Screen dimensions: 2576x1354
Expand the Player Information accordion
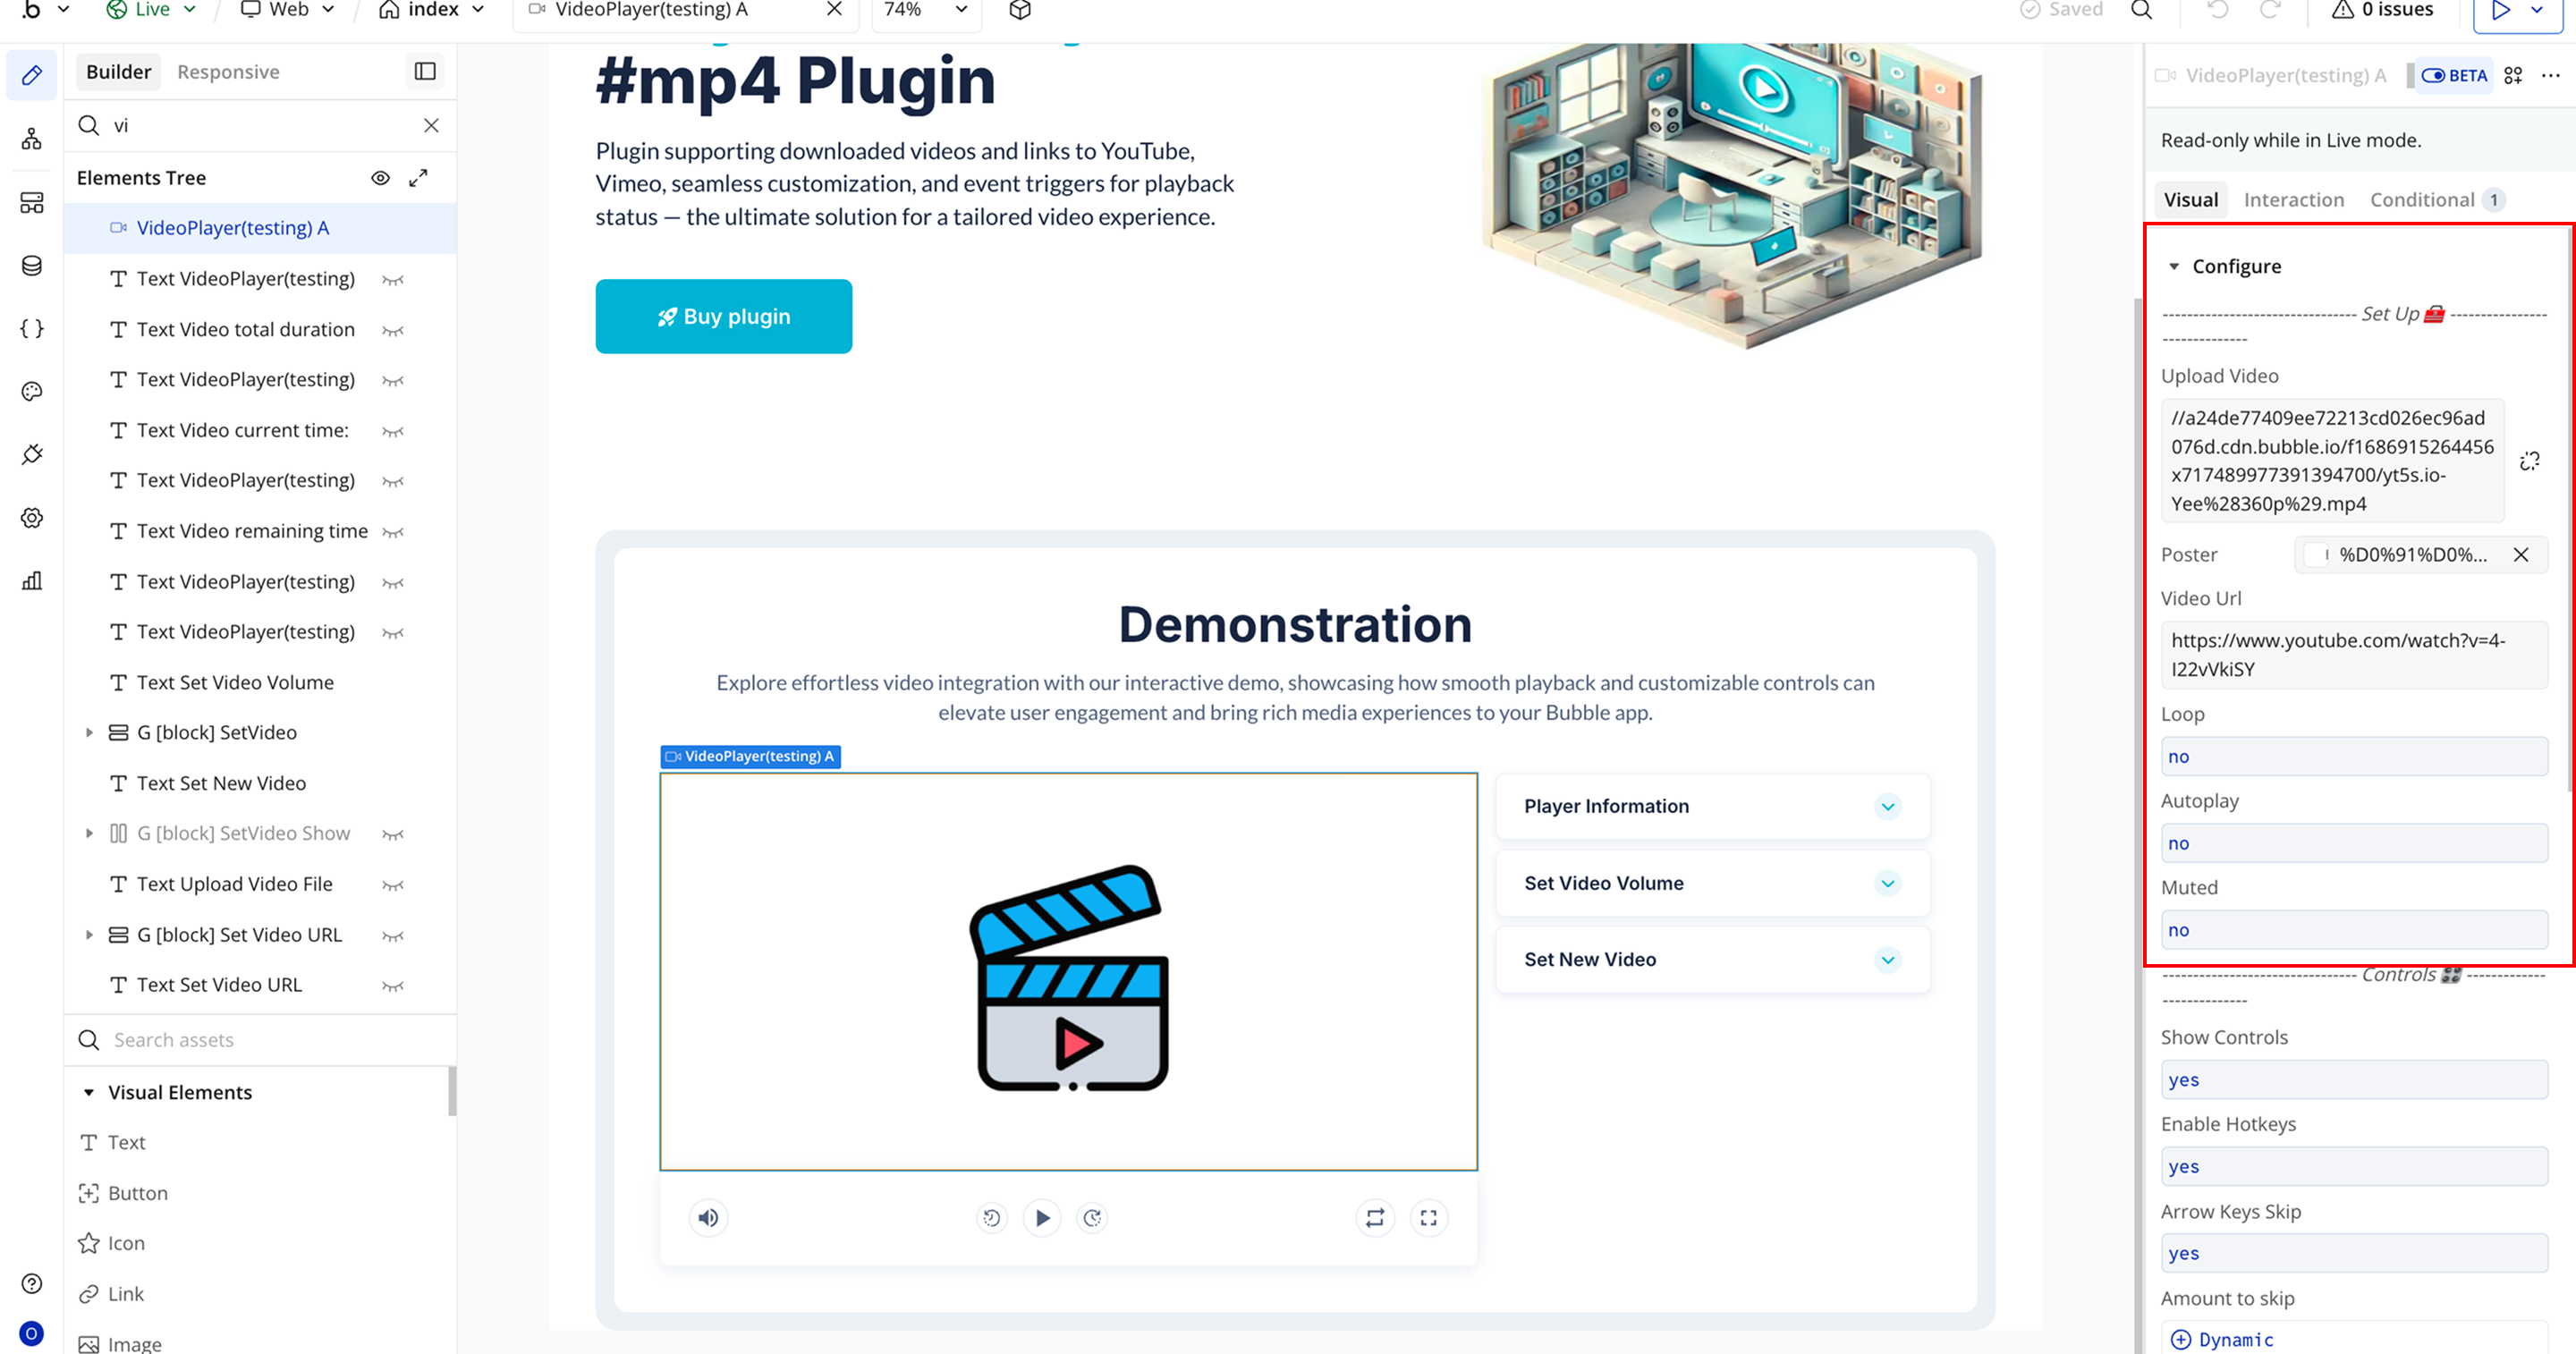tap(1887, 806)
